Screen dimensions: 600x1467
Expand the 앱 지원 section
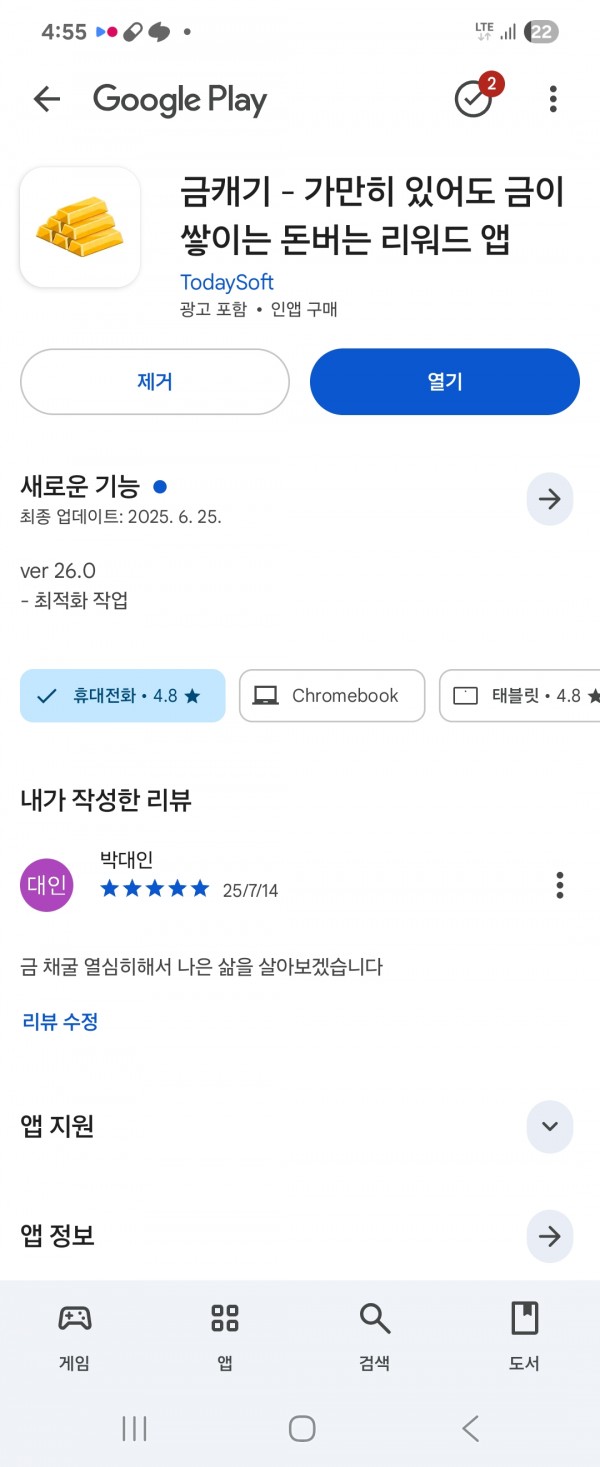(x=550, y=1126)
